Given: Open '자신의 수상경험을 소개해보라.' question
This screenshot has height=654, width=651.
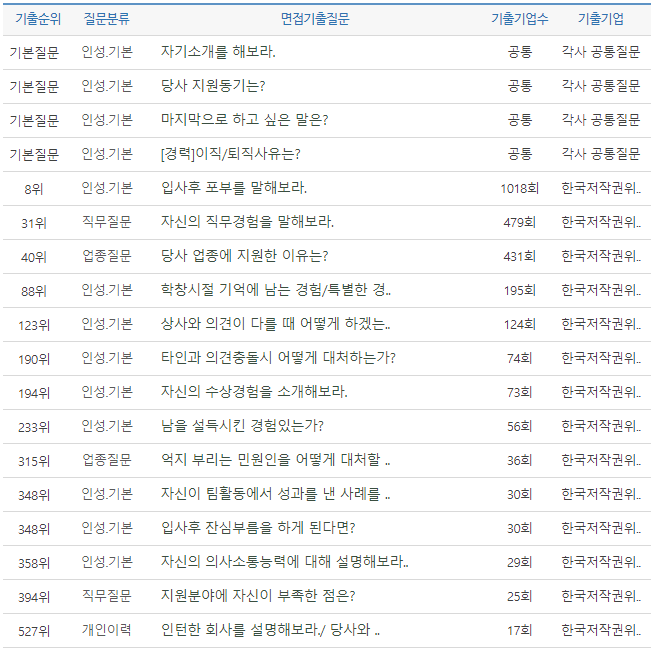Looking at the screenshot, I should click(254, 392).
